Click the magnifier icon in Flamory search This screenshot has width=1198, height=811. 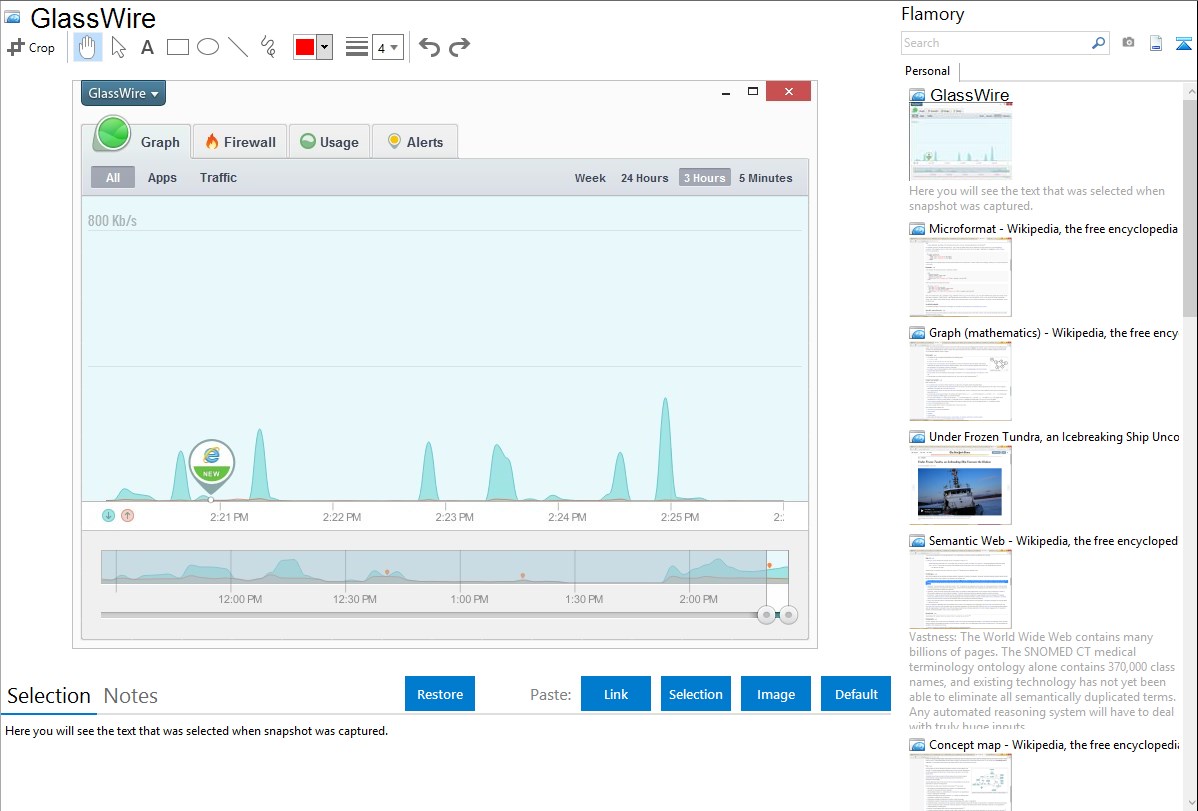[x=1098, y=43]
